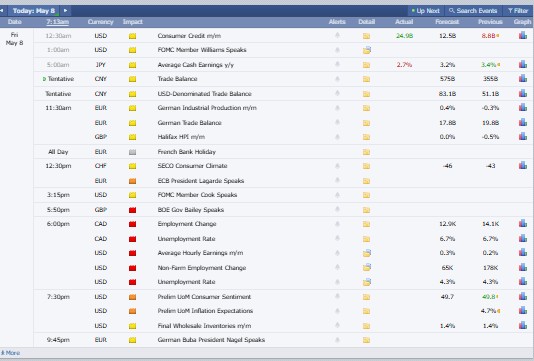Go to the next day arrow
This screenshot has height=361, width=534.
[65, 11]
